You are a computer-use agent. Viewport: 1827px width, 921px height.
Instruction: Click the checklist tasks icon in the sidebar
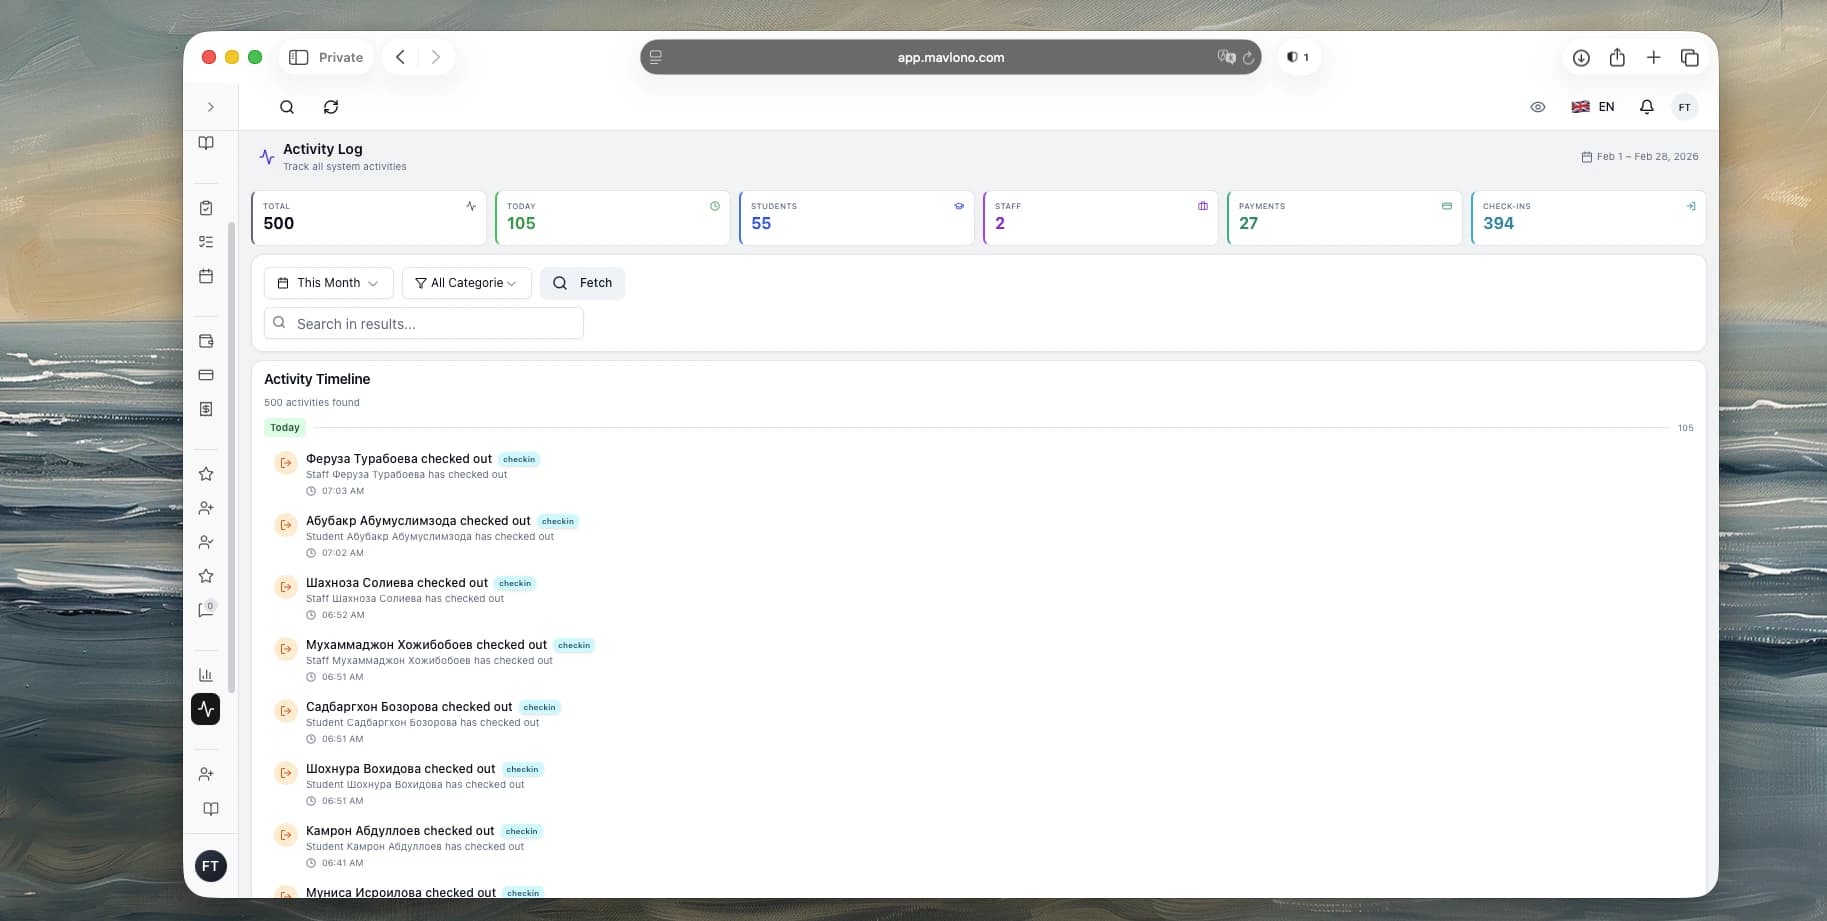[x=206, y=241]
